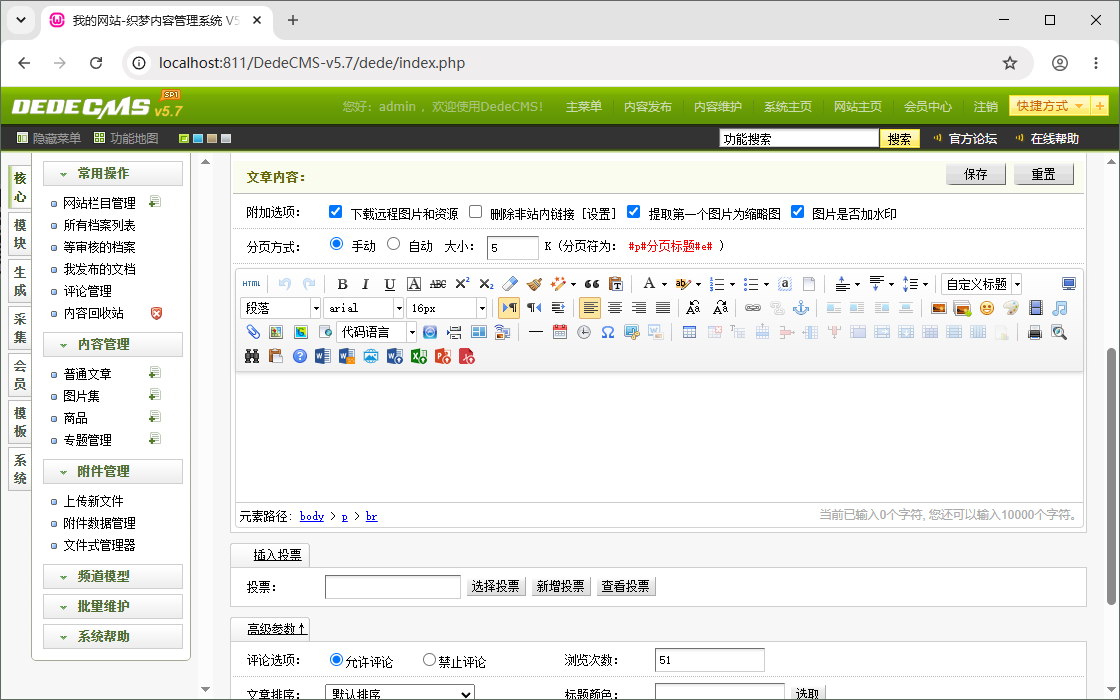The height and width of the screenshot is (700, 1120).
Task: Insert a horizontal rule line
Action: pyautogui.click(x=536, y=332)
